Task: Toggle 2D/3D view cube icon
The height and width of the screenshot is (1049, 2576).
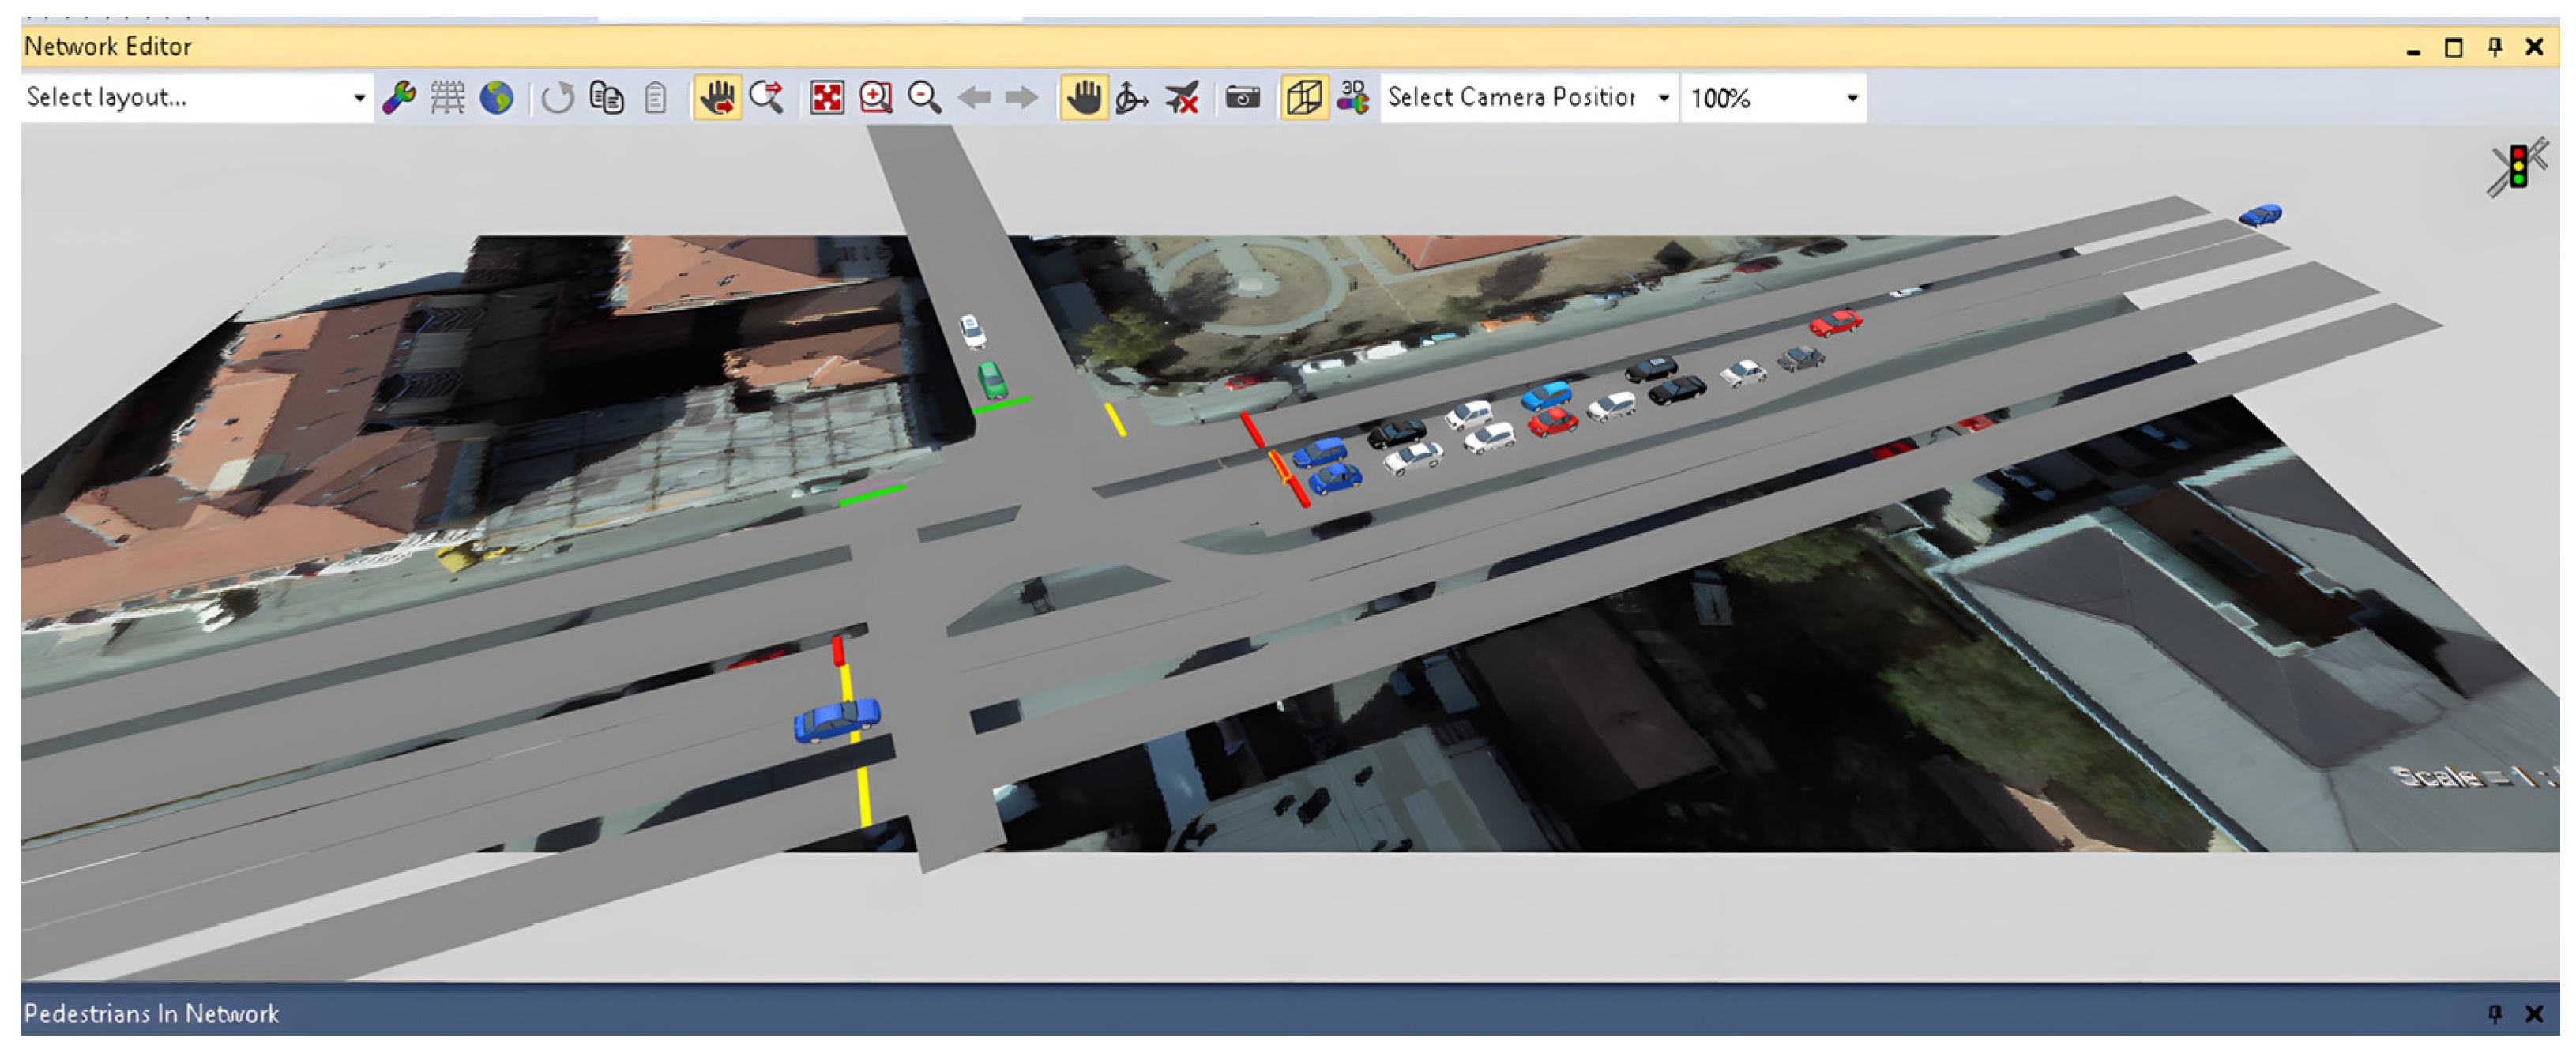Action: (1304, 98)
